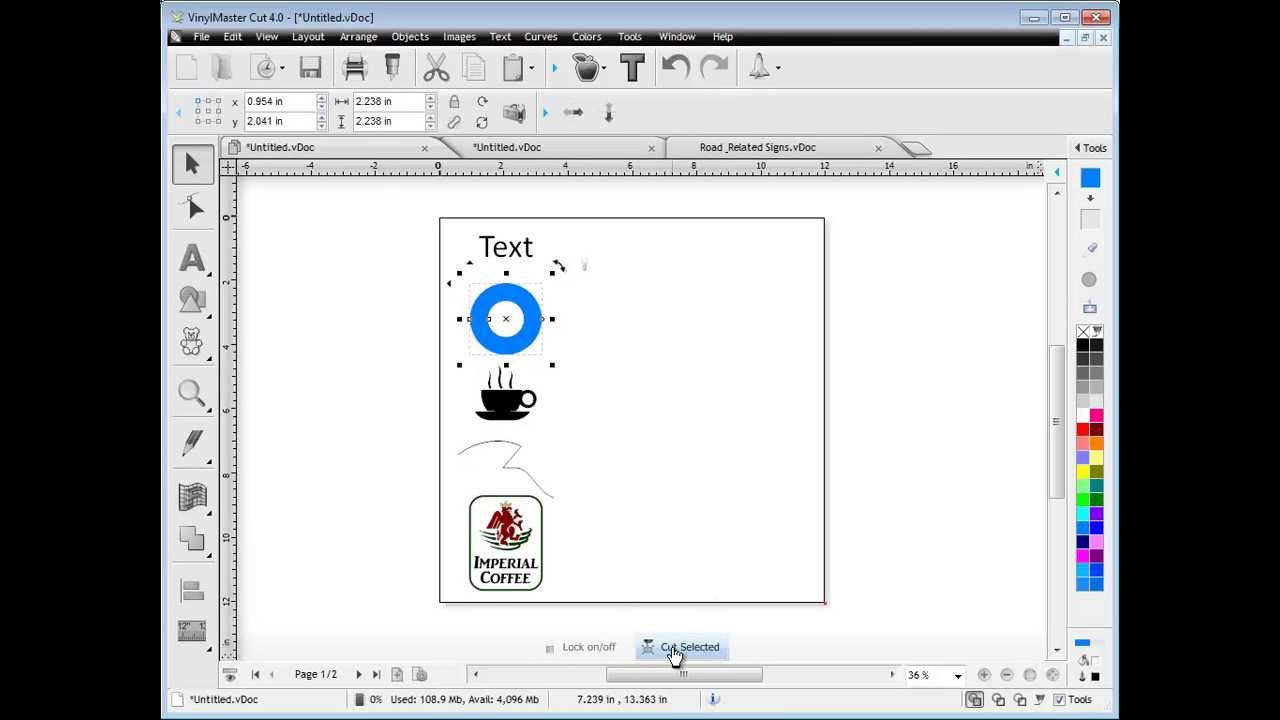The width and height of the screenshot is (1280, 720).
Task: Expand the paste options dropdown arrow
Action: (x=531, y=68)
